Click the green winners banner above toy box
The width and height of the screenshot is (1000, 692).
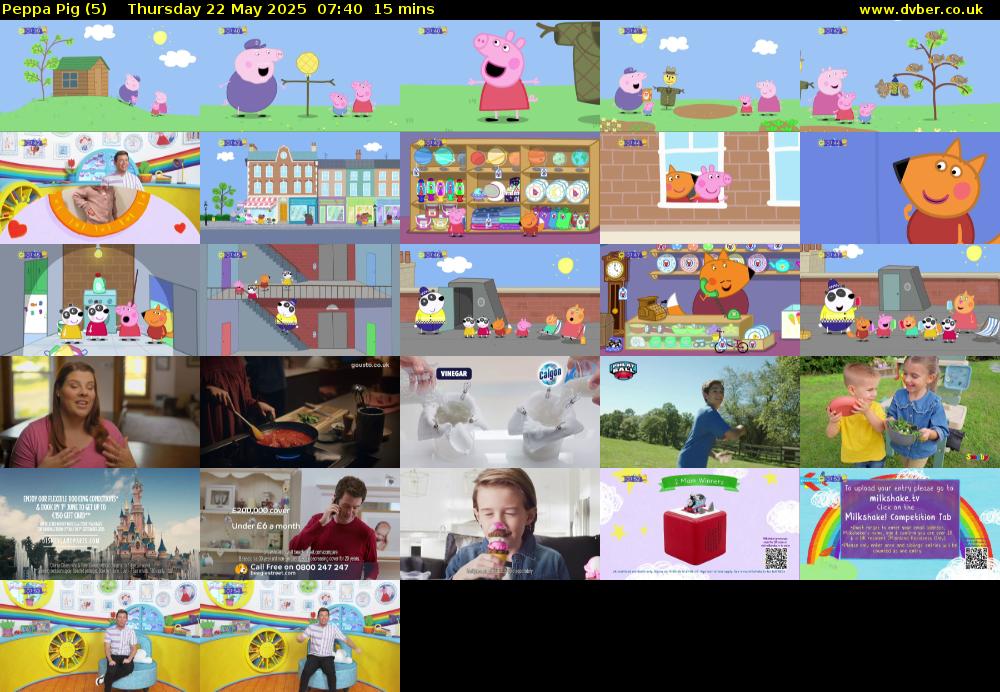point(700,482)
